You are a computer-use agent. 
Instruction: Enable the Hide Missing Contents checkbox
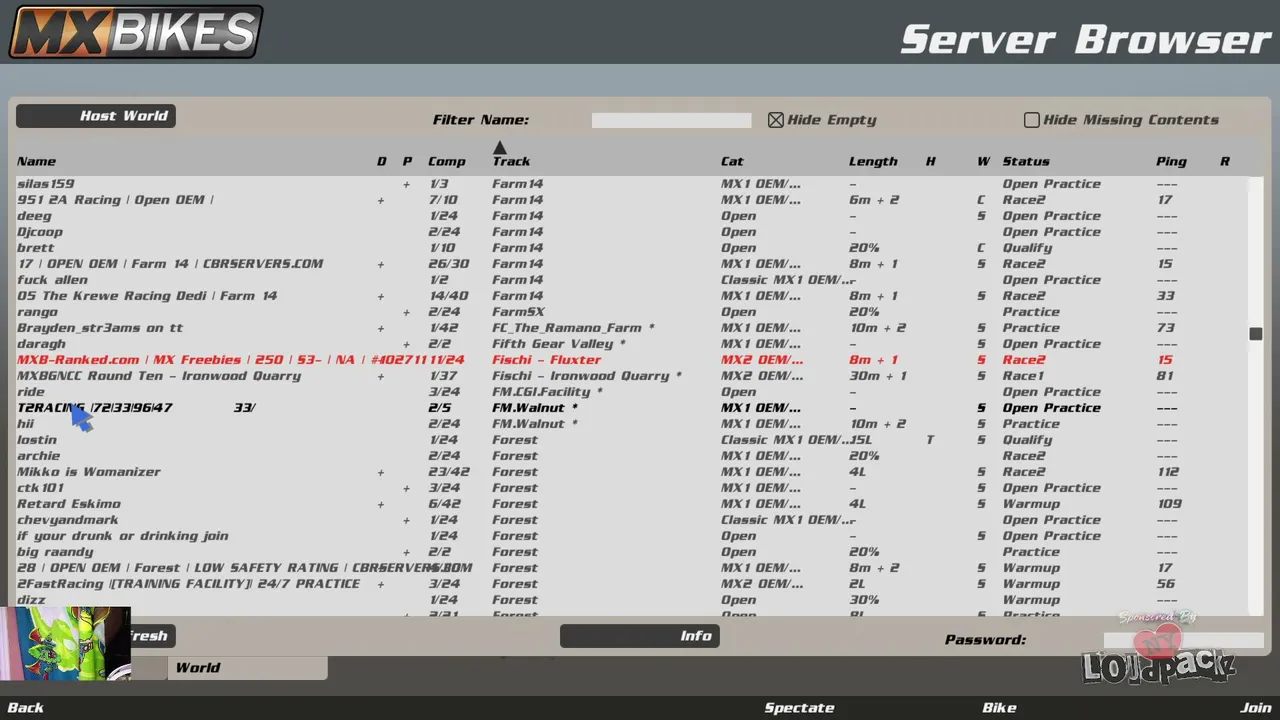1032,120
